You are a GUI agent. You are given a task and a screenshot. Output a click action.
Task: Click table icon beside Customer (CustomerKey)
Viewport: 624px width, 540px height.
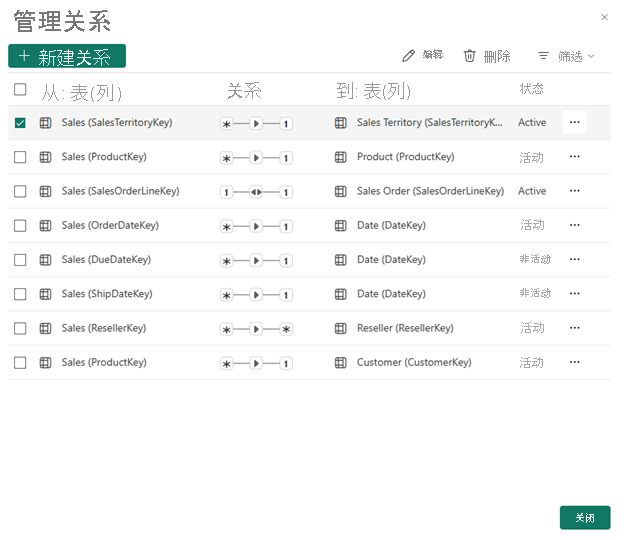(x=341, y=362)
